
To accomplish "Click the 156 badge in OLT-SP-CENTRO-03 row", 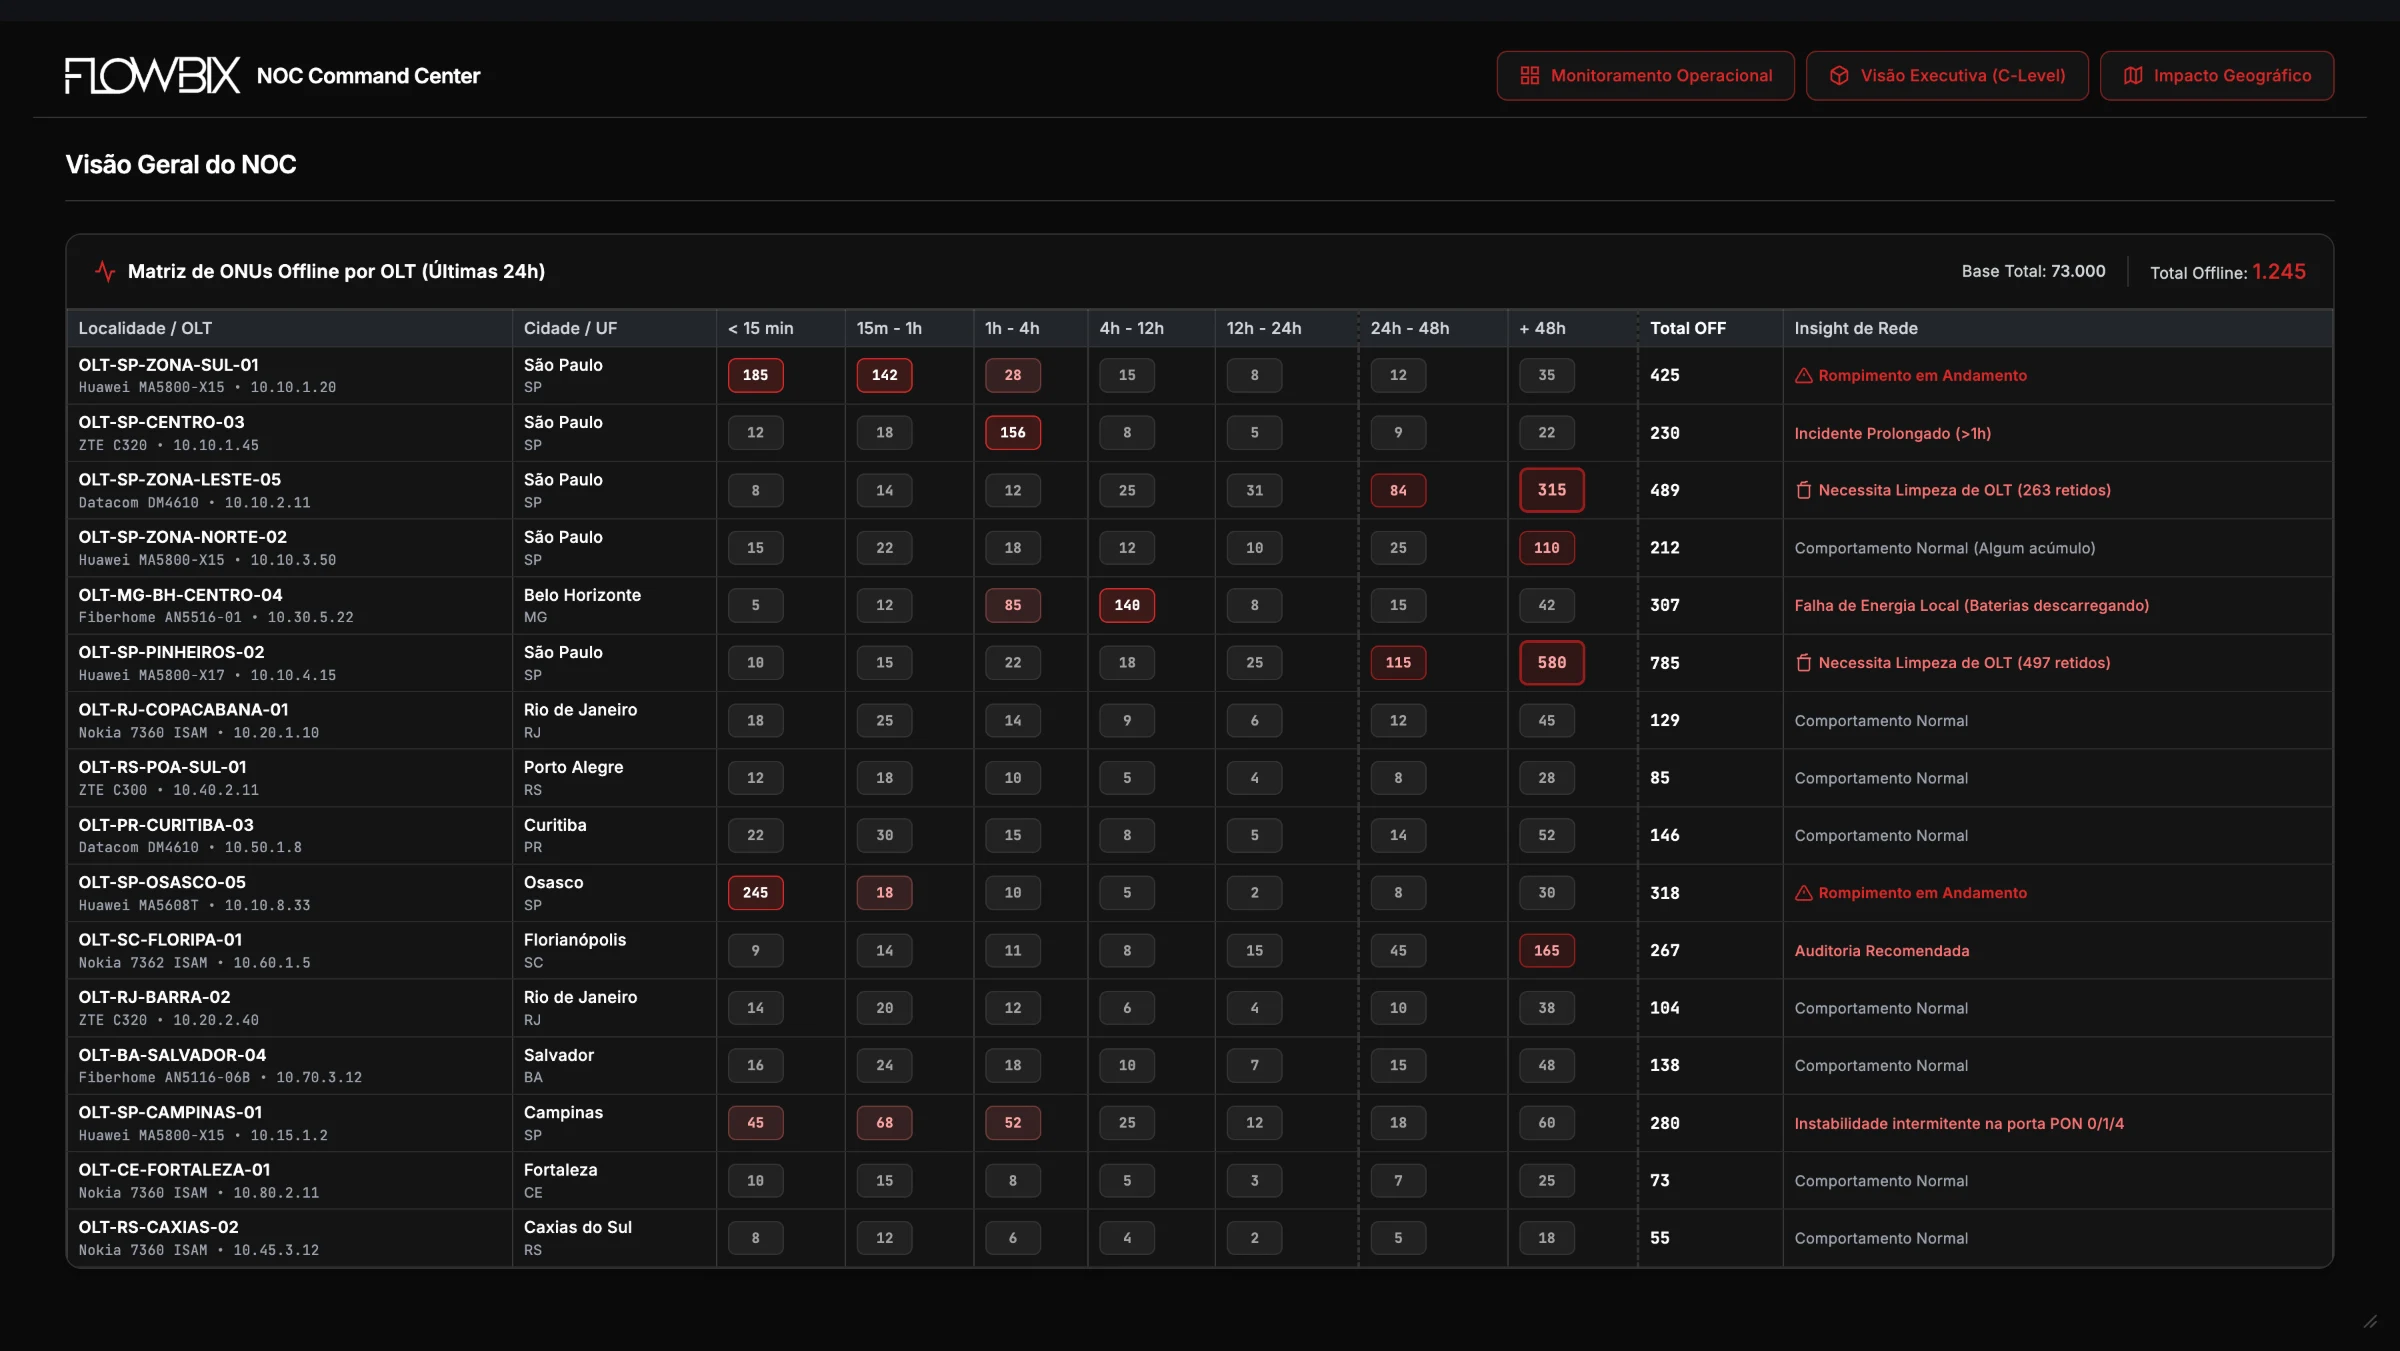I will click(1012, 433).
